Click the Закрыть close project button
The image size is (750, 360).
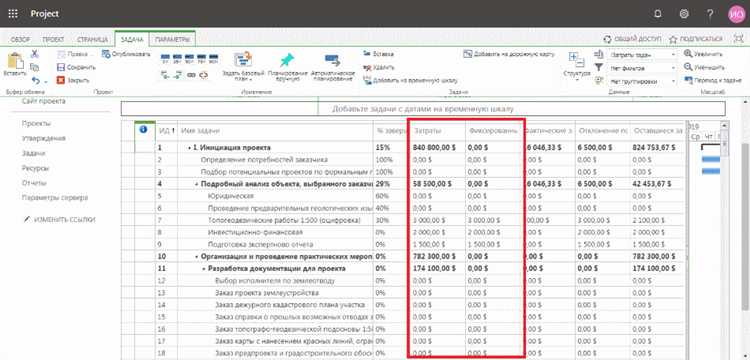pyautogui.click(x=73, y=80)
